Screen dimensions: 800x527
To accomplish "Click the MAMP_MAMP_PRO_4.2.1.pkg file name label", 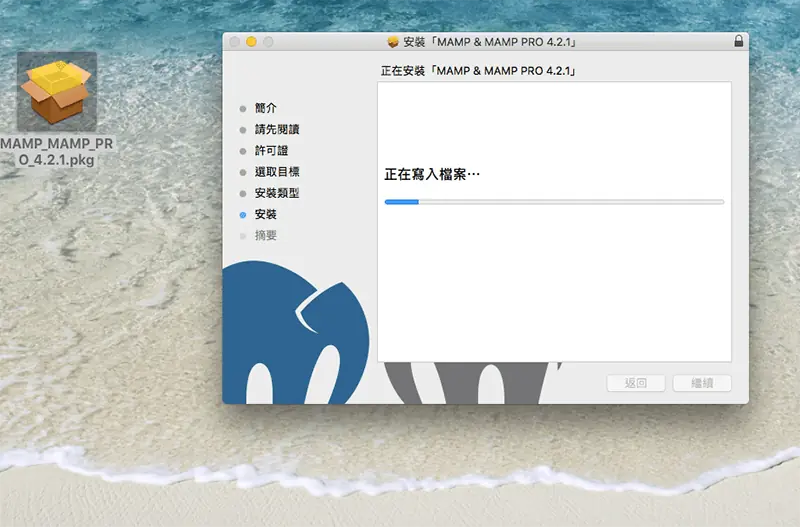I will click(57, 152).
